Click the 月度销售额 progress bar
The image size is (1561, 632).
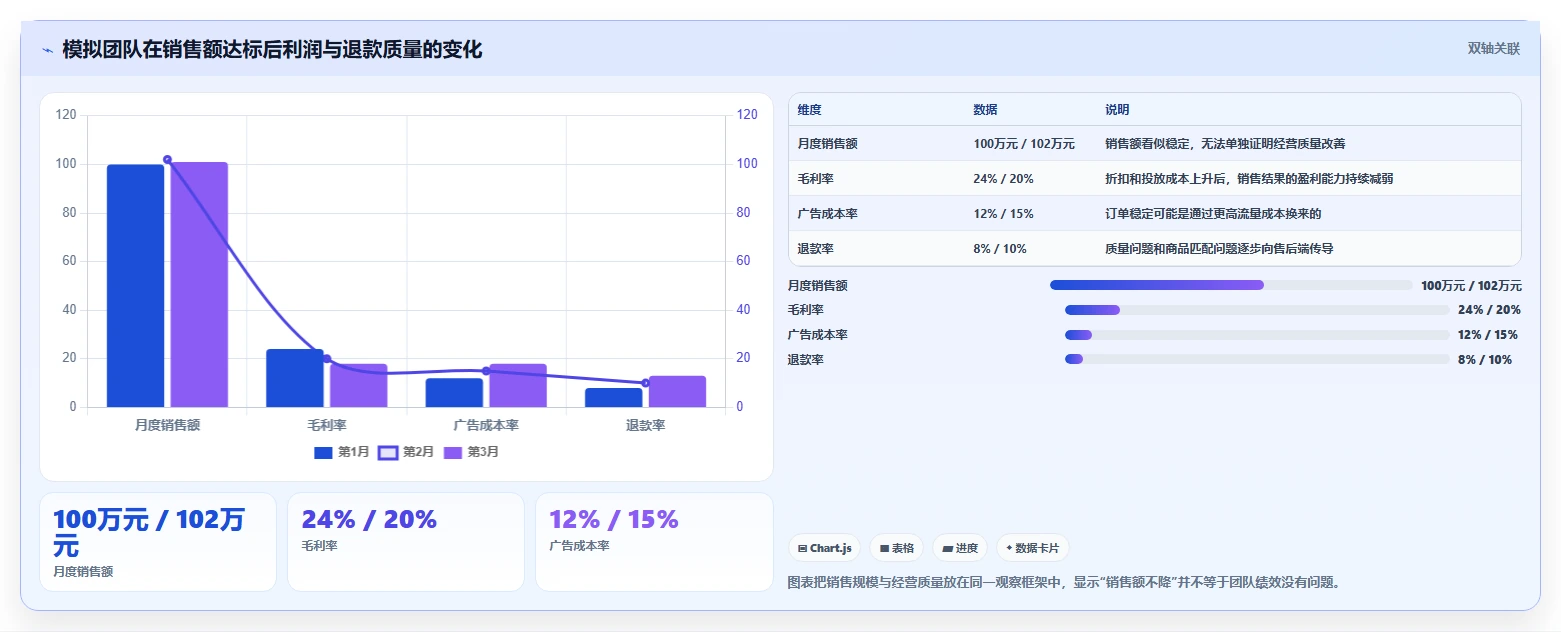tap(1231, 285)
